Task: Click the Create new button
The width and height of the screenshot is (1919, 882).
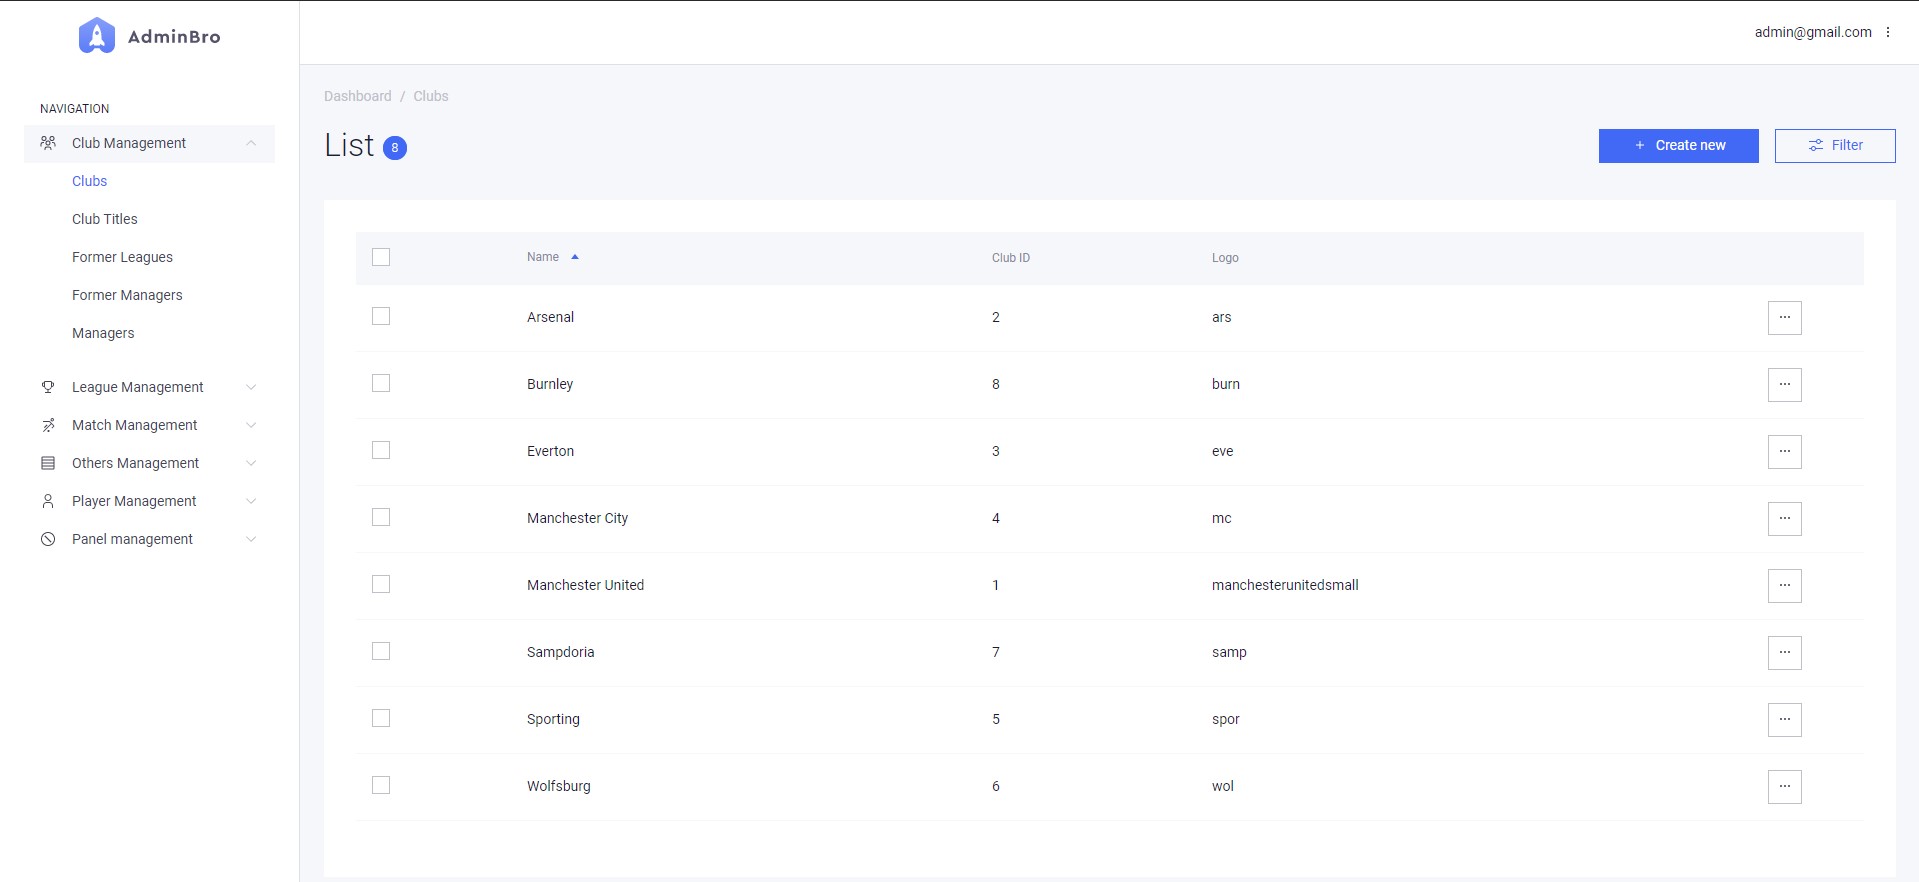Action: click(x=1678, y=146)
